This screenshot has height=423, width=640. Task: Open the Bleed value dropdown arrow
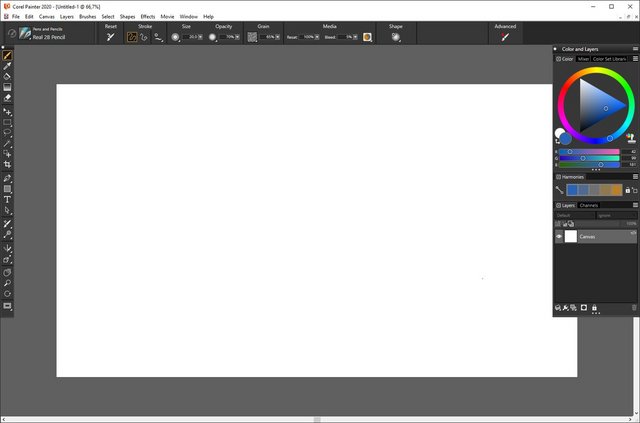point(355,37)
